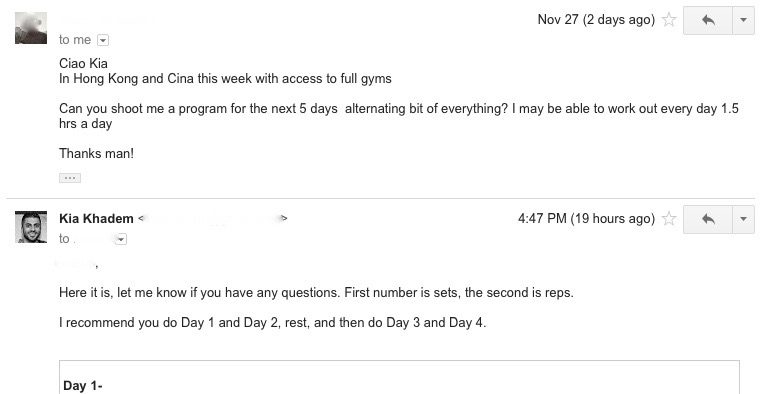Open more options for Nov 27 message
This screenshot has width=765, height=394.
tap(744, 20)
